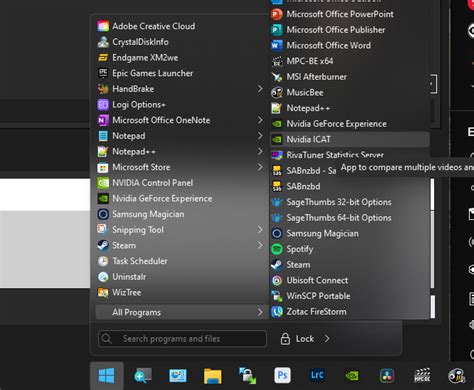The height and width of the screenshot is (390, 474).
Task: Launch Microsoft Office Word icon
Action: click(x=277, y=45)
